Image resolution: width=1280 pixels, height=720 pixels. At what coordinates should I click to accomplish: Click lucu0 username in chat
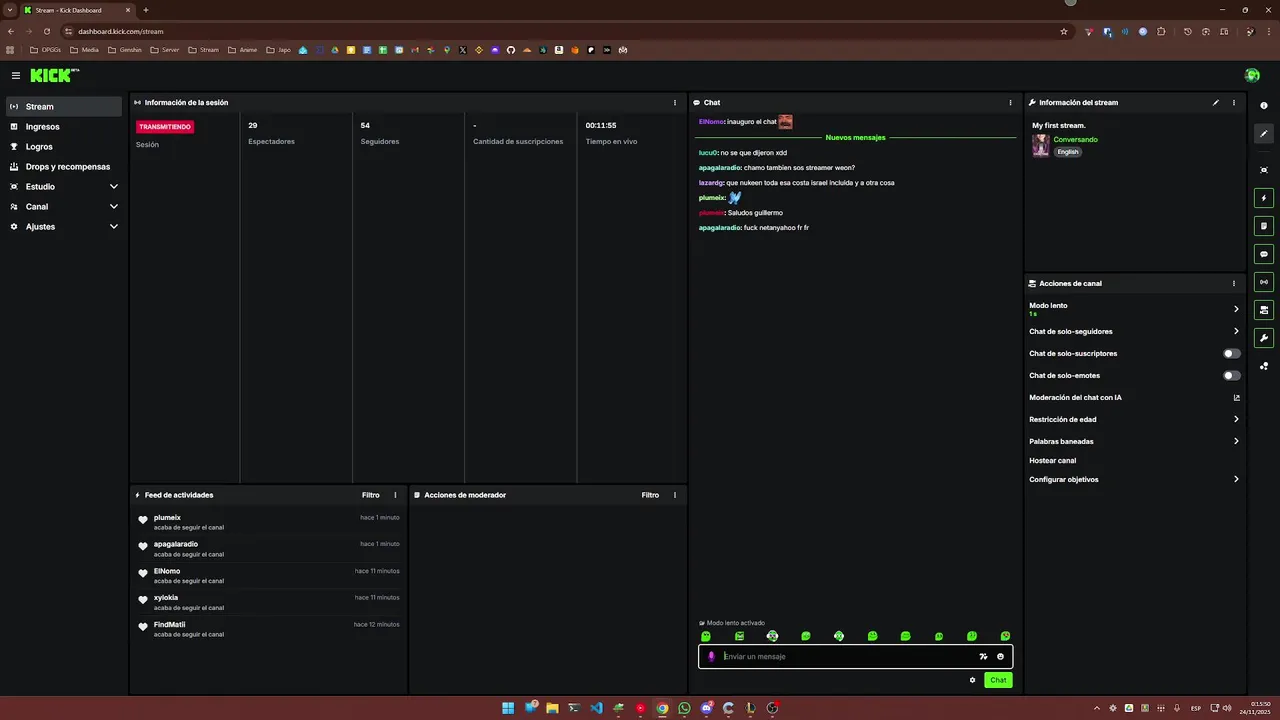[x=708, y=153]
